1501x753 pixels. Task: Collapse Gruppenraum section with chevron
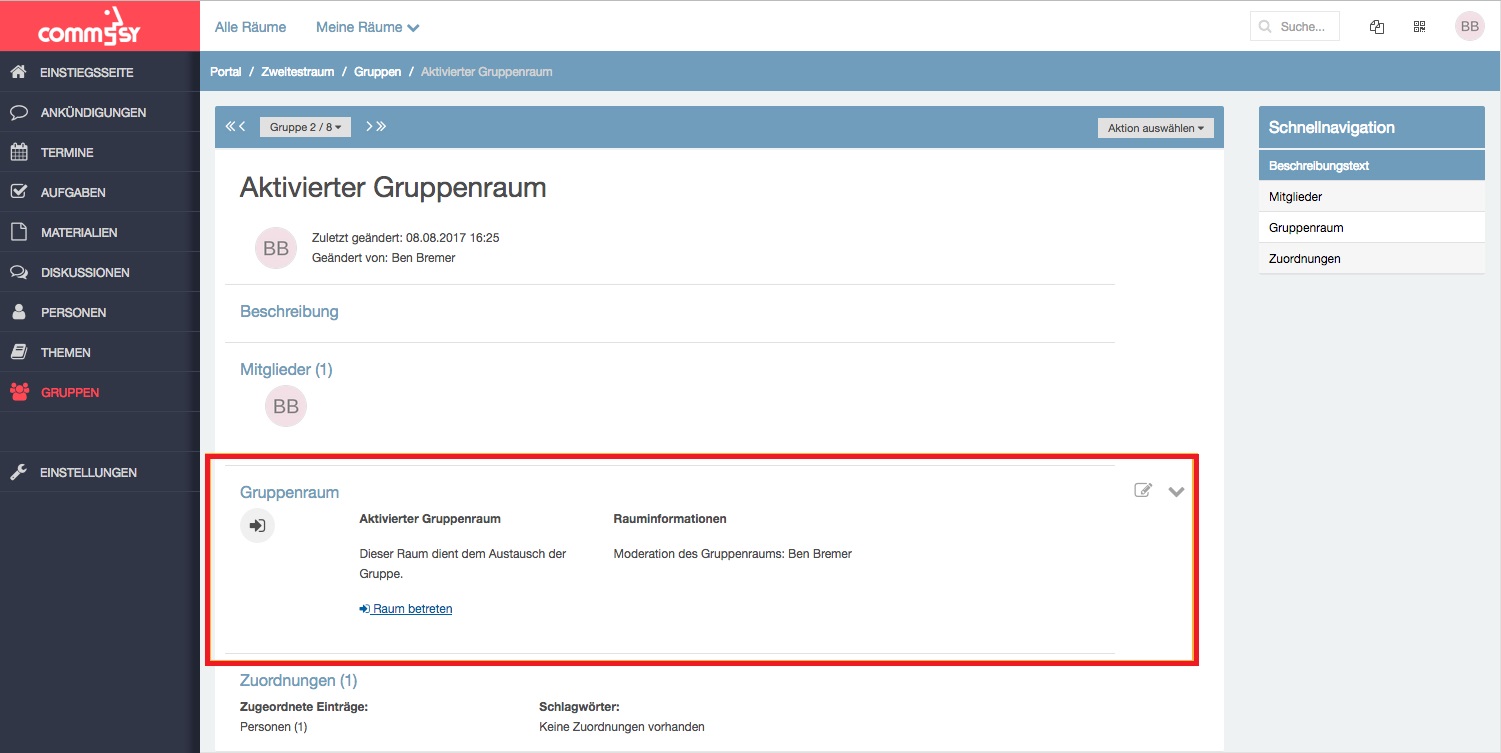click(x=1176, y=491)
